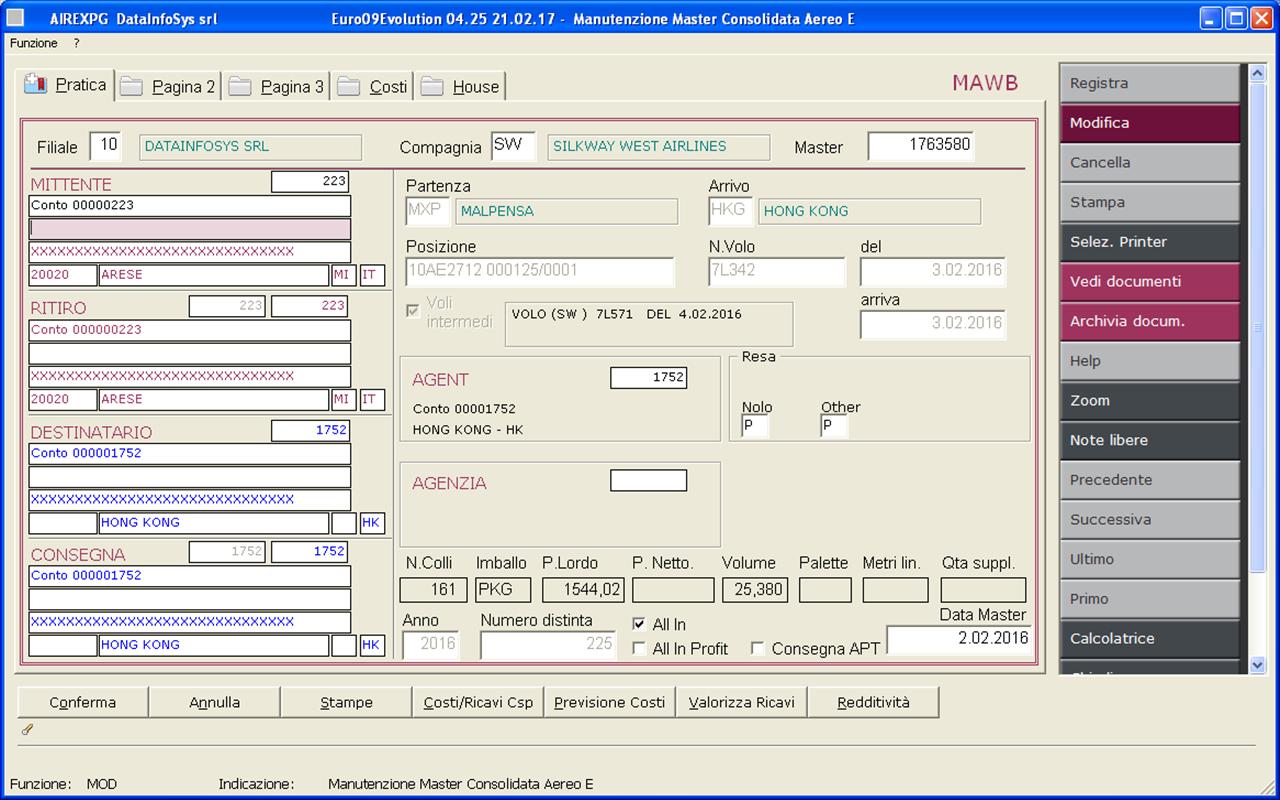This screenshot has width=1280, height=800.
Task: Click the sidebar scrollbar up arrow
Action: pos(1257,73)
